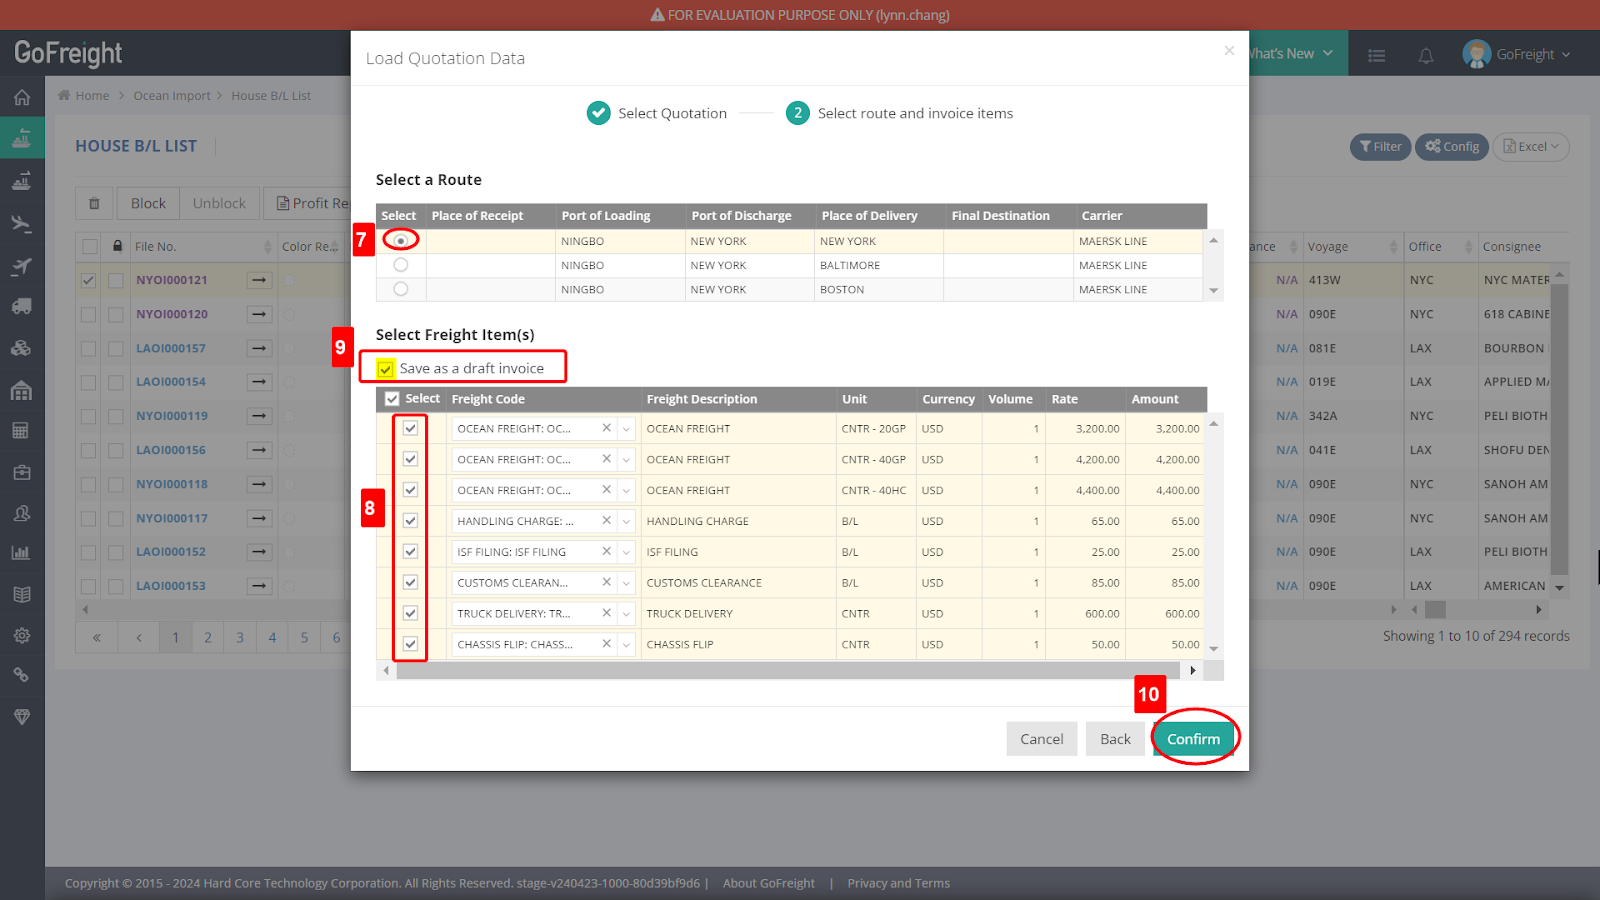Open the notification bell icon
The height and width of the screenshot is (900, 1600).
(x=1426, y=55)
